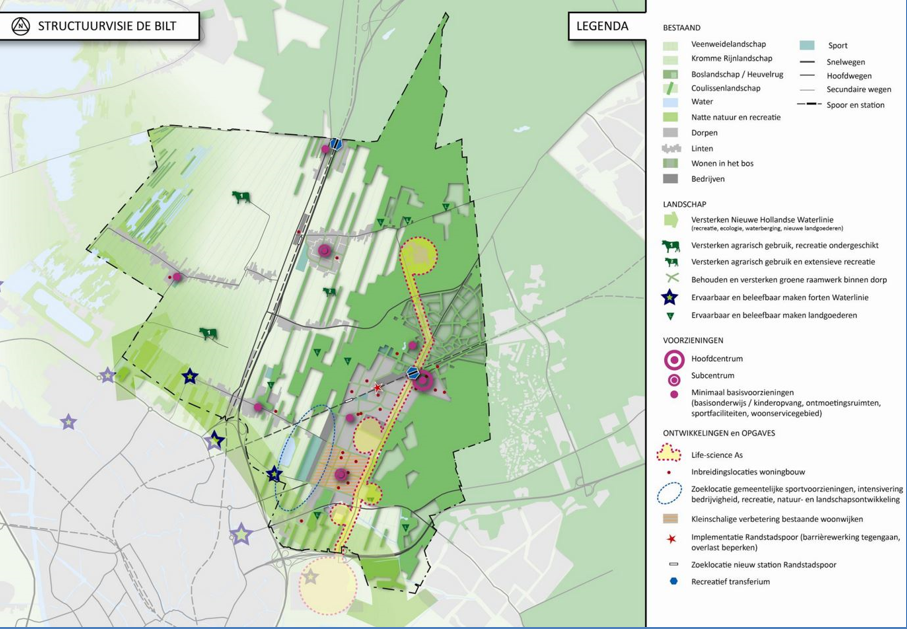Viewport: 907px width, 629px height.
Task: Click the Boslandschap / Heuvelrug legend swatch
Action: (x=670, y=74)
